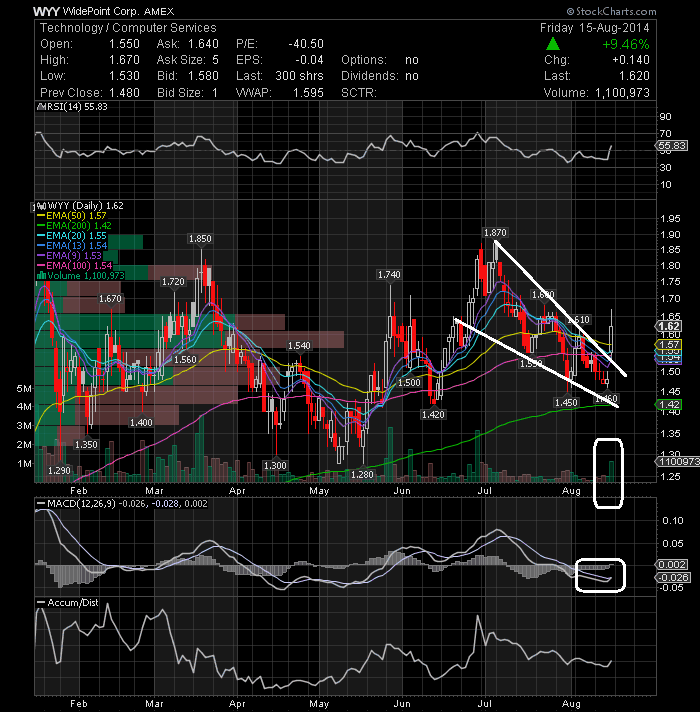This screenshot has height=712, width=700.
Task: Click the EMA(20) 1.55 legend entry
Action: (x=72, y=236)
